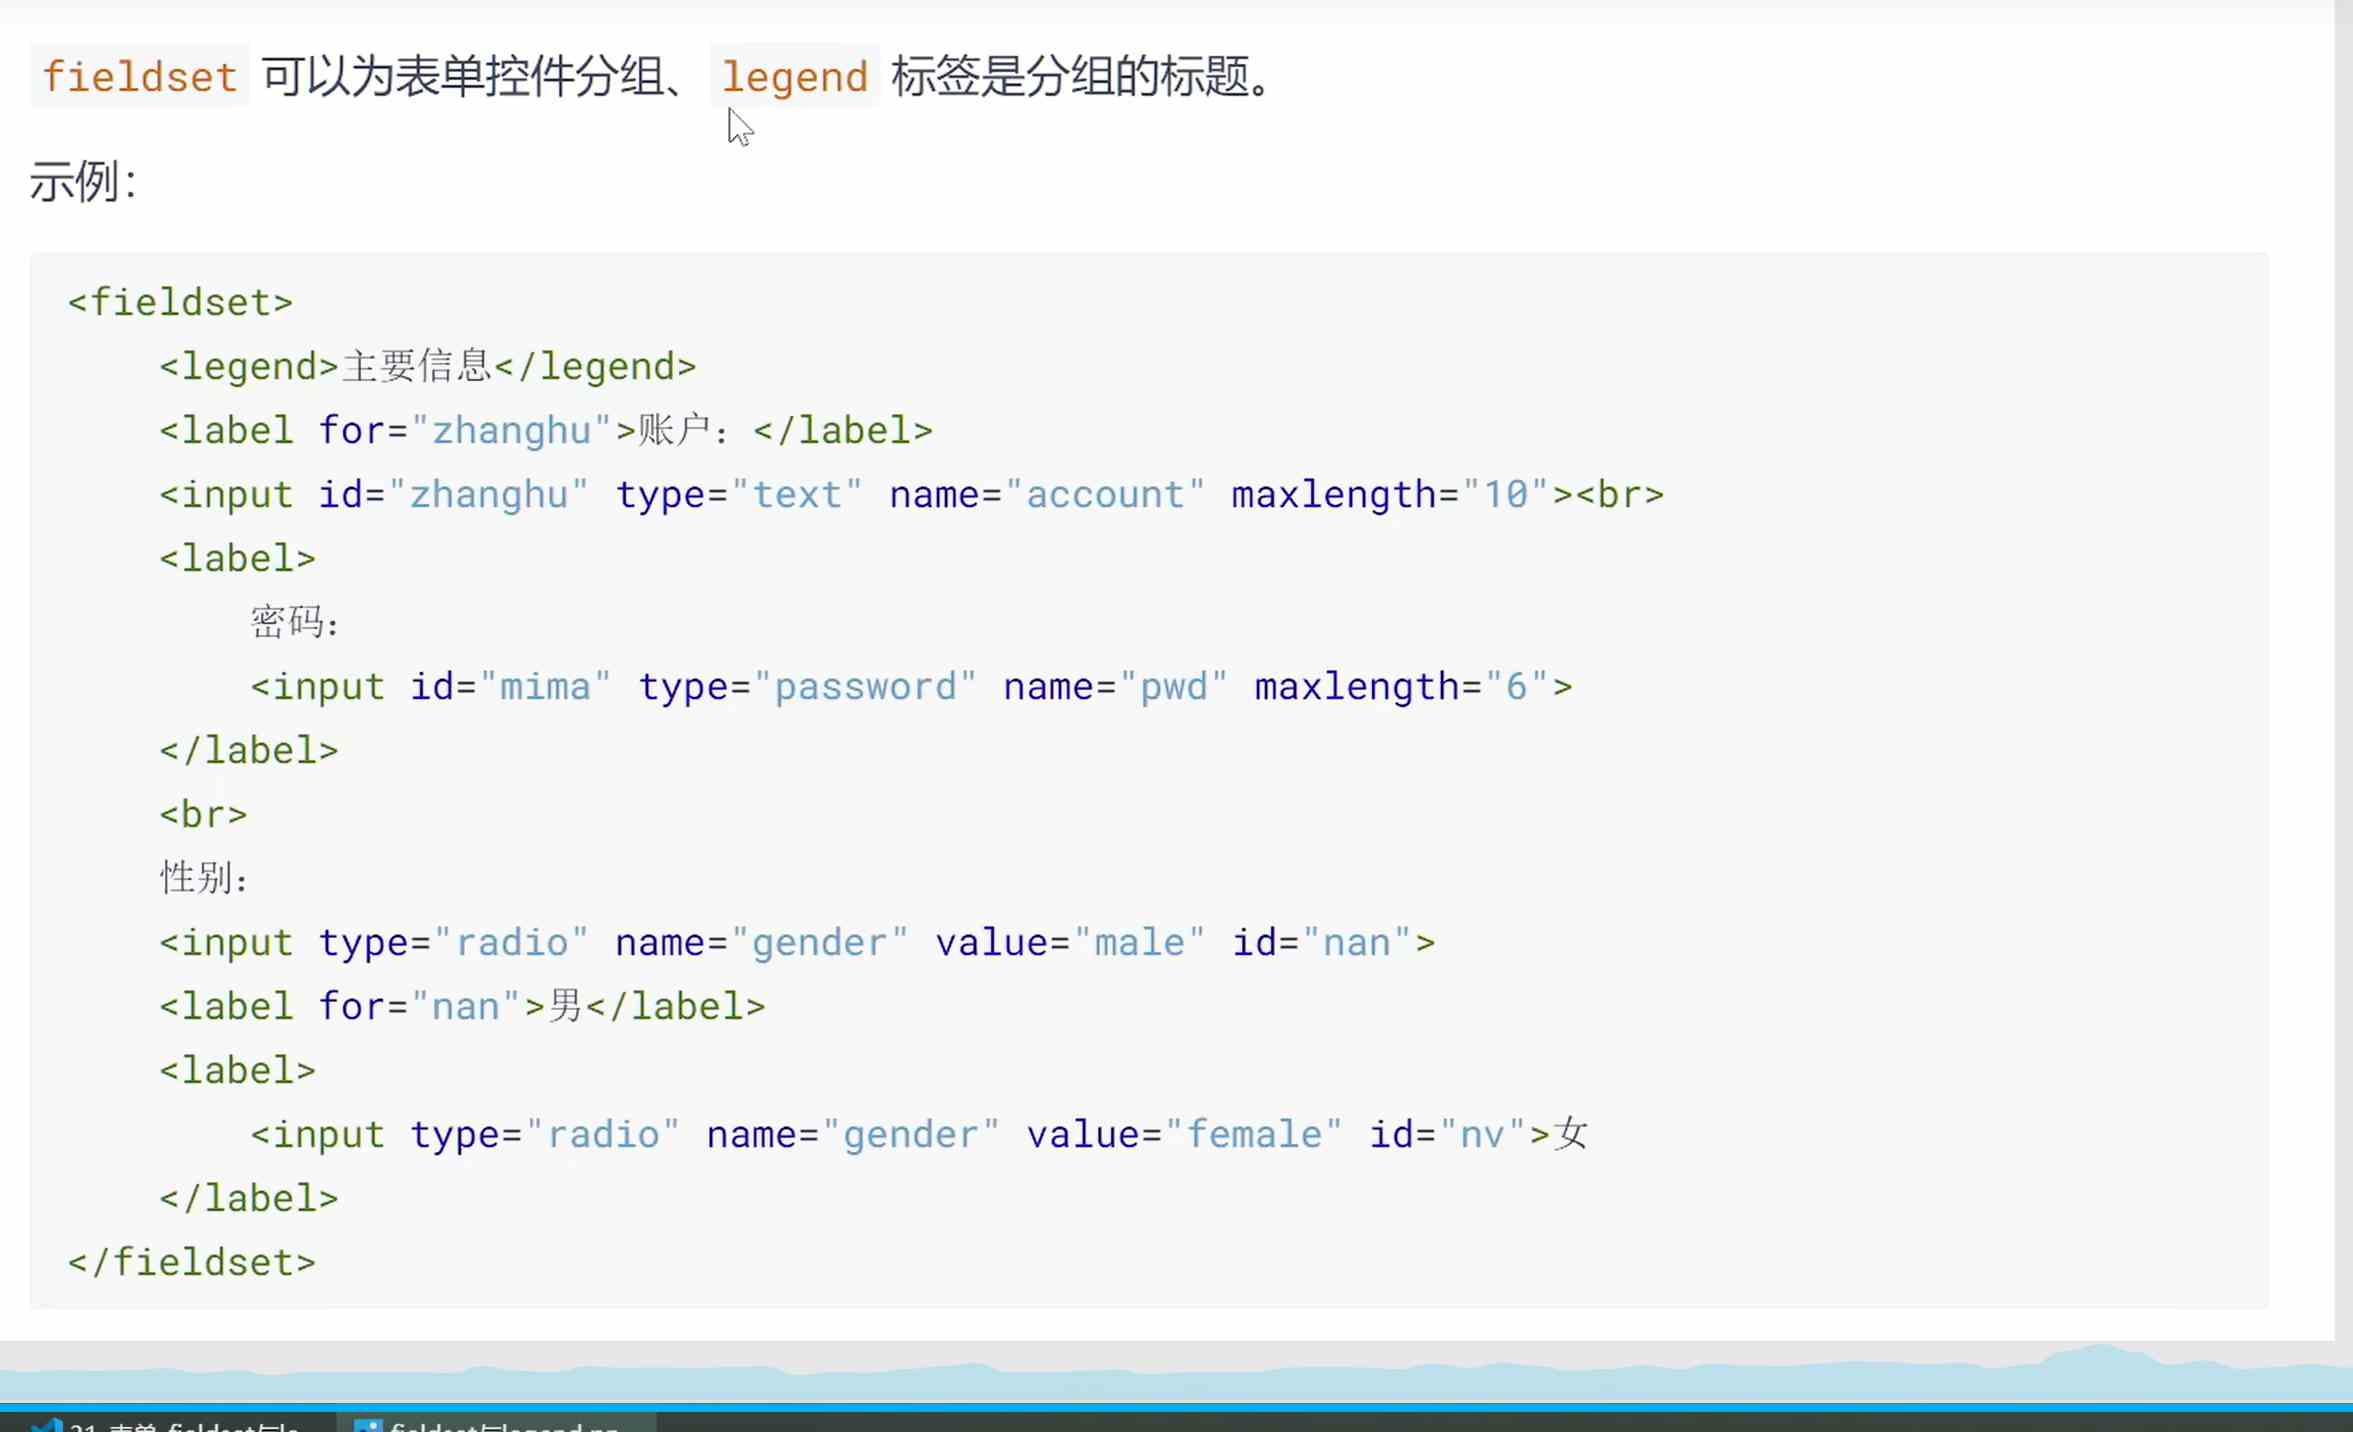Seek using the blue video progress bar
Image resolution: width=2353 pixels, height=1432 pixels.
pos(1176,1407)
